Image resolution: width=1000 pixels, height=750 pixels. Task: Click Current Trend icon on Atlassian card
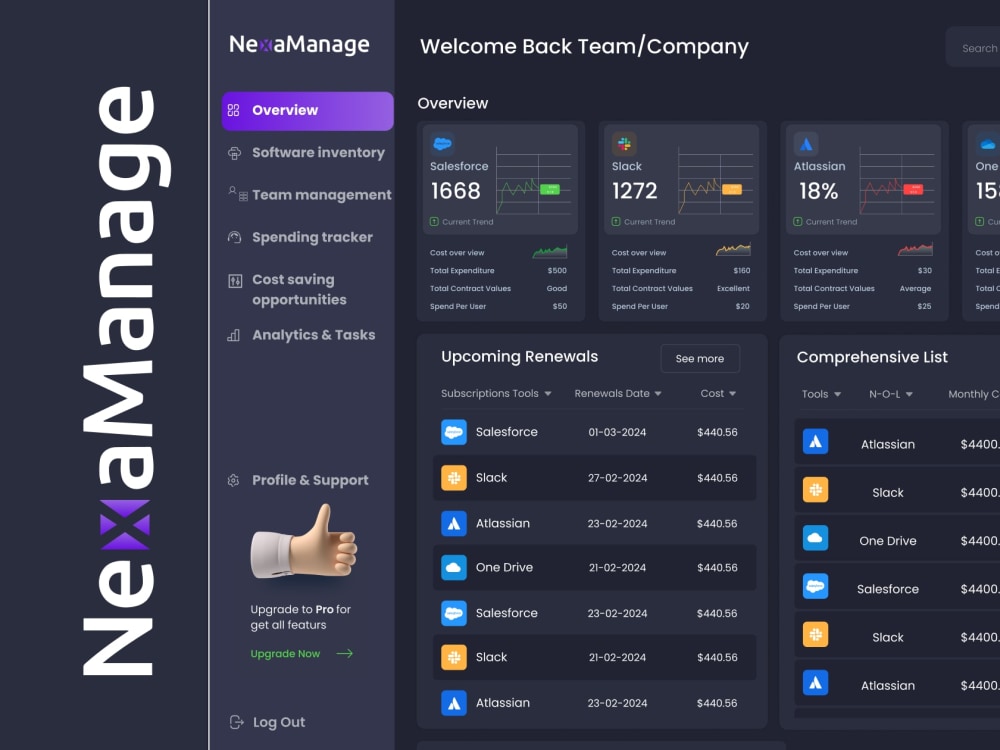point(798,222)
